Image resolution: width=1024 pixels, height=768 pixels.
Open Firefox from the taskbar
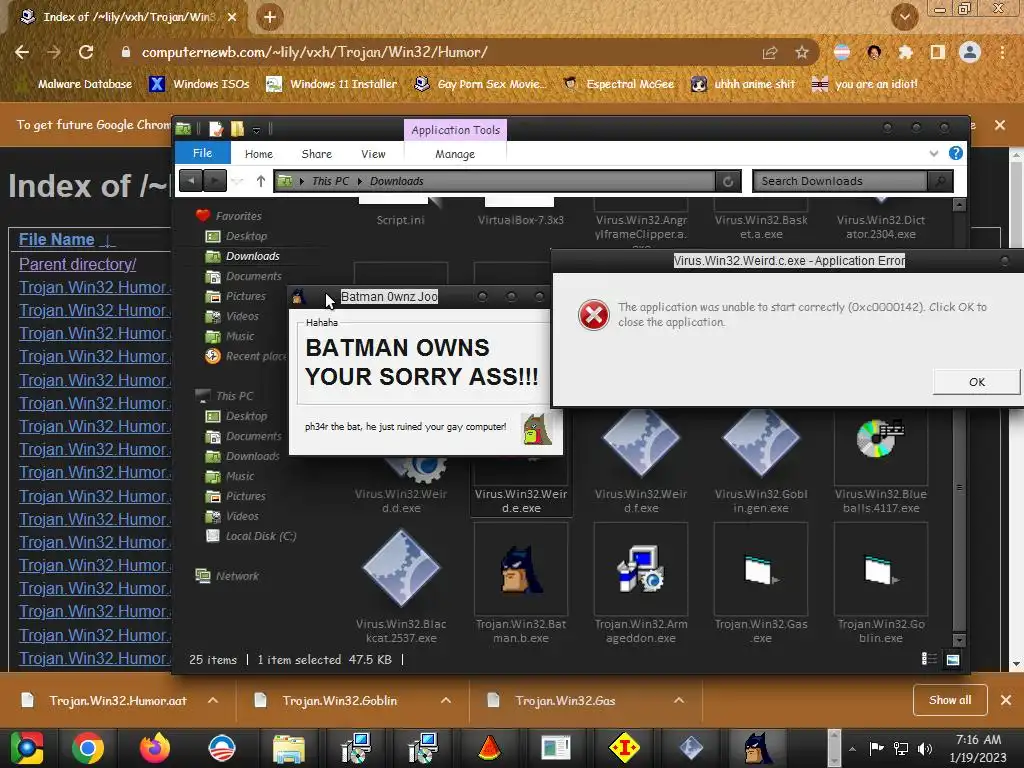155,748
